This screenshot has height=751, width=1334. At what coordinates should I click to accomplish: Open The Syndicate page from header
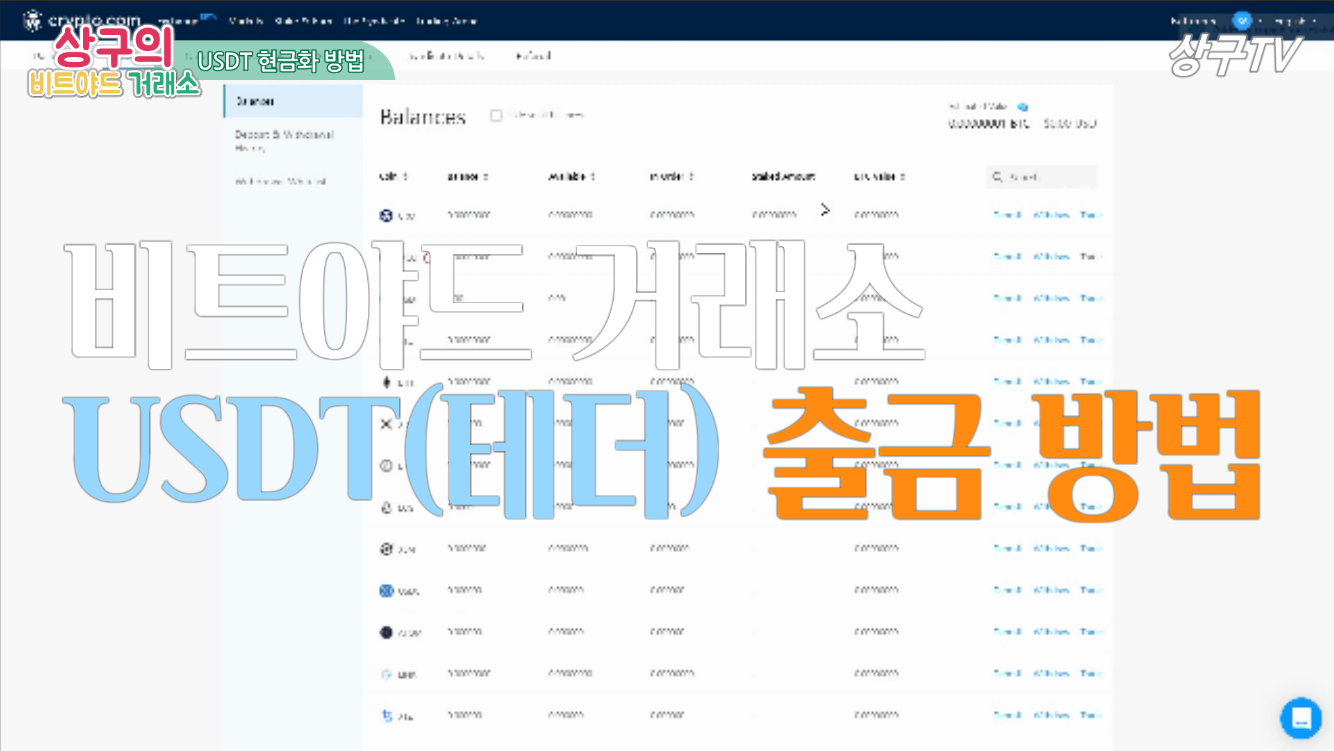(373, 21)
